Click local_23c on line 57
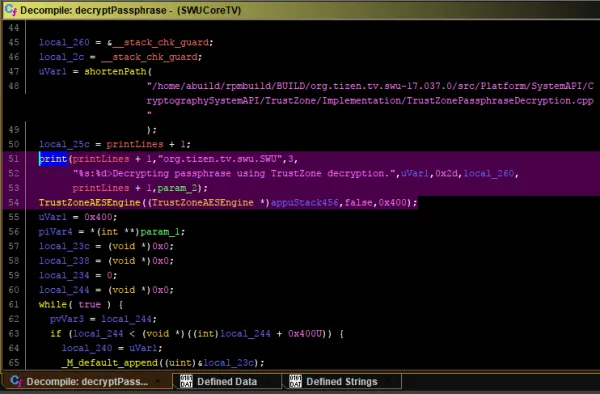This screenshot has height=394, width=600. pos(64,246)
